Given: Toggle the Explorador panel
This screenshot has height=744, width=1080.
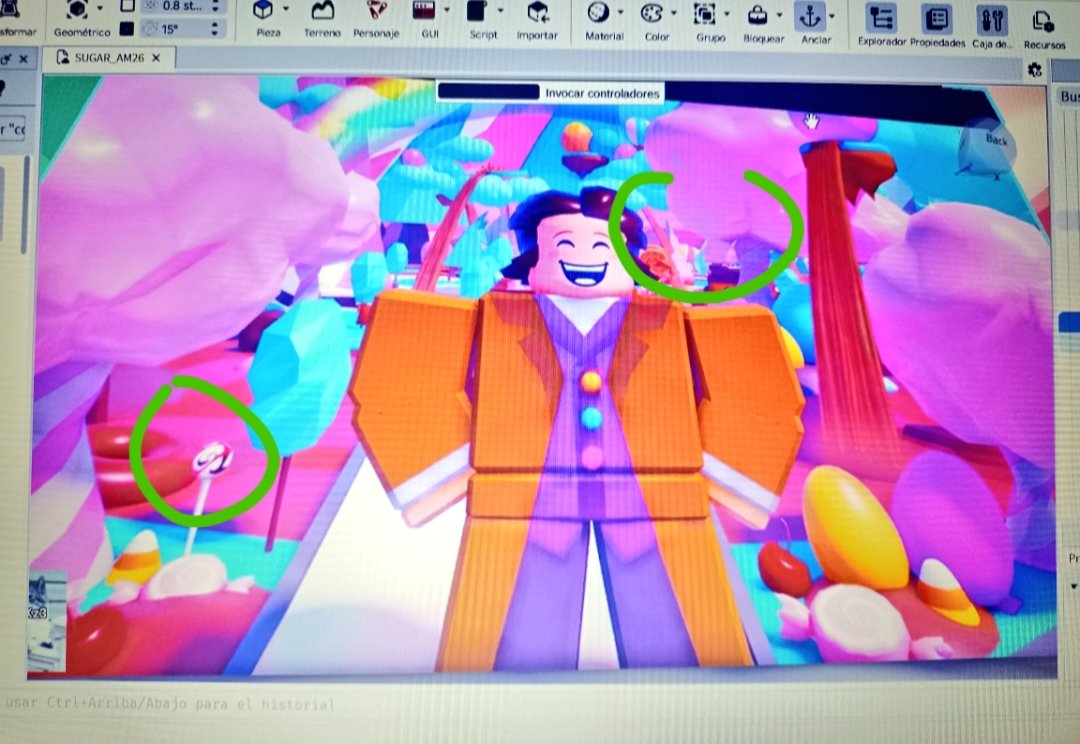Looking at the screenshot, I should 881,19.
